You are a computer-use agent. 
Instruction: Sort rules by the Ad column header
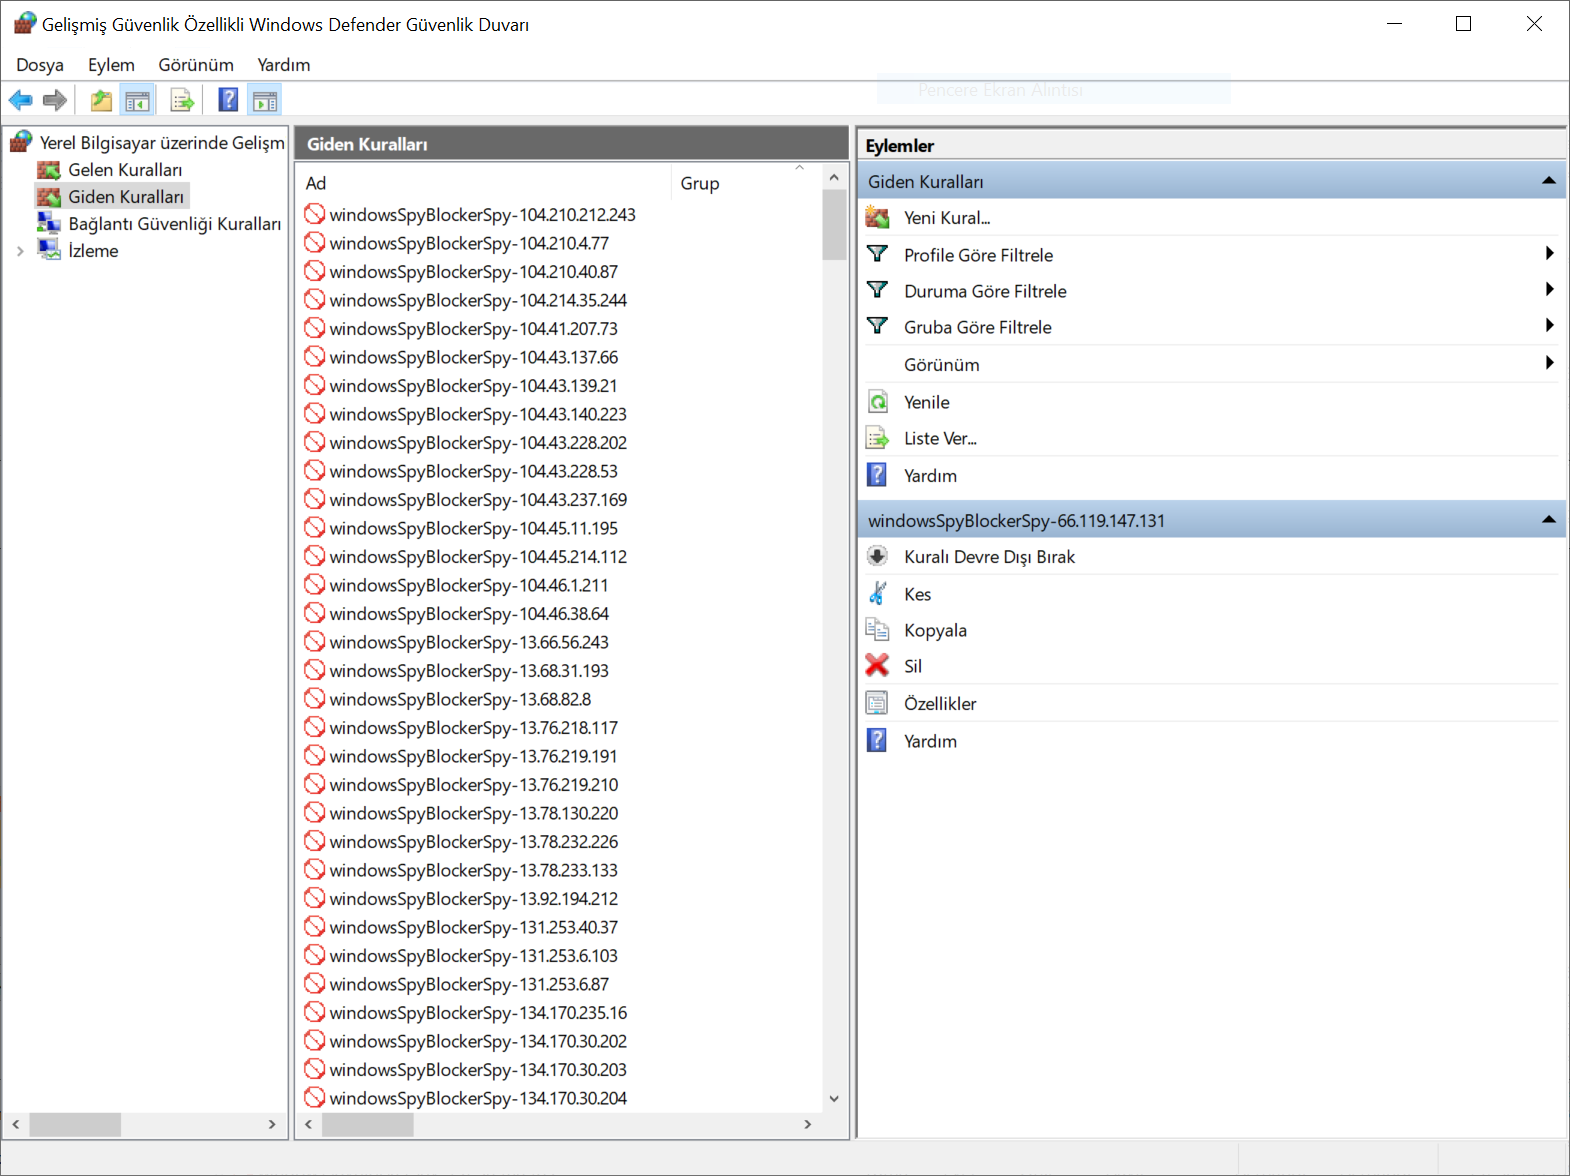point(485,183)
